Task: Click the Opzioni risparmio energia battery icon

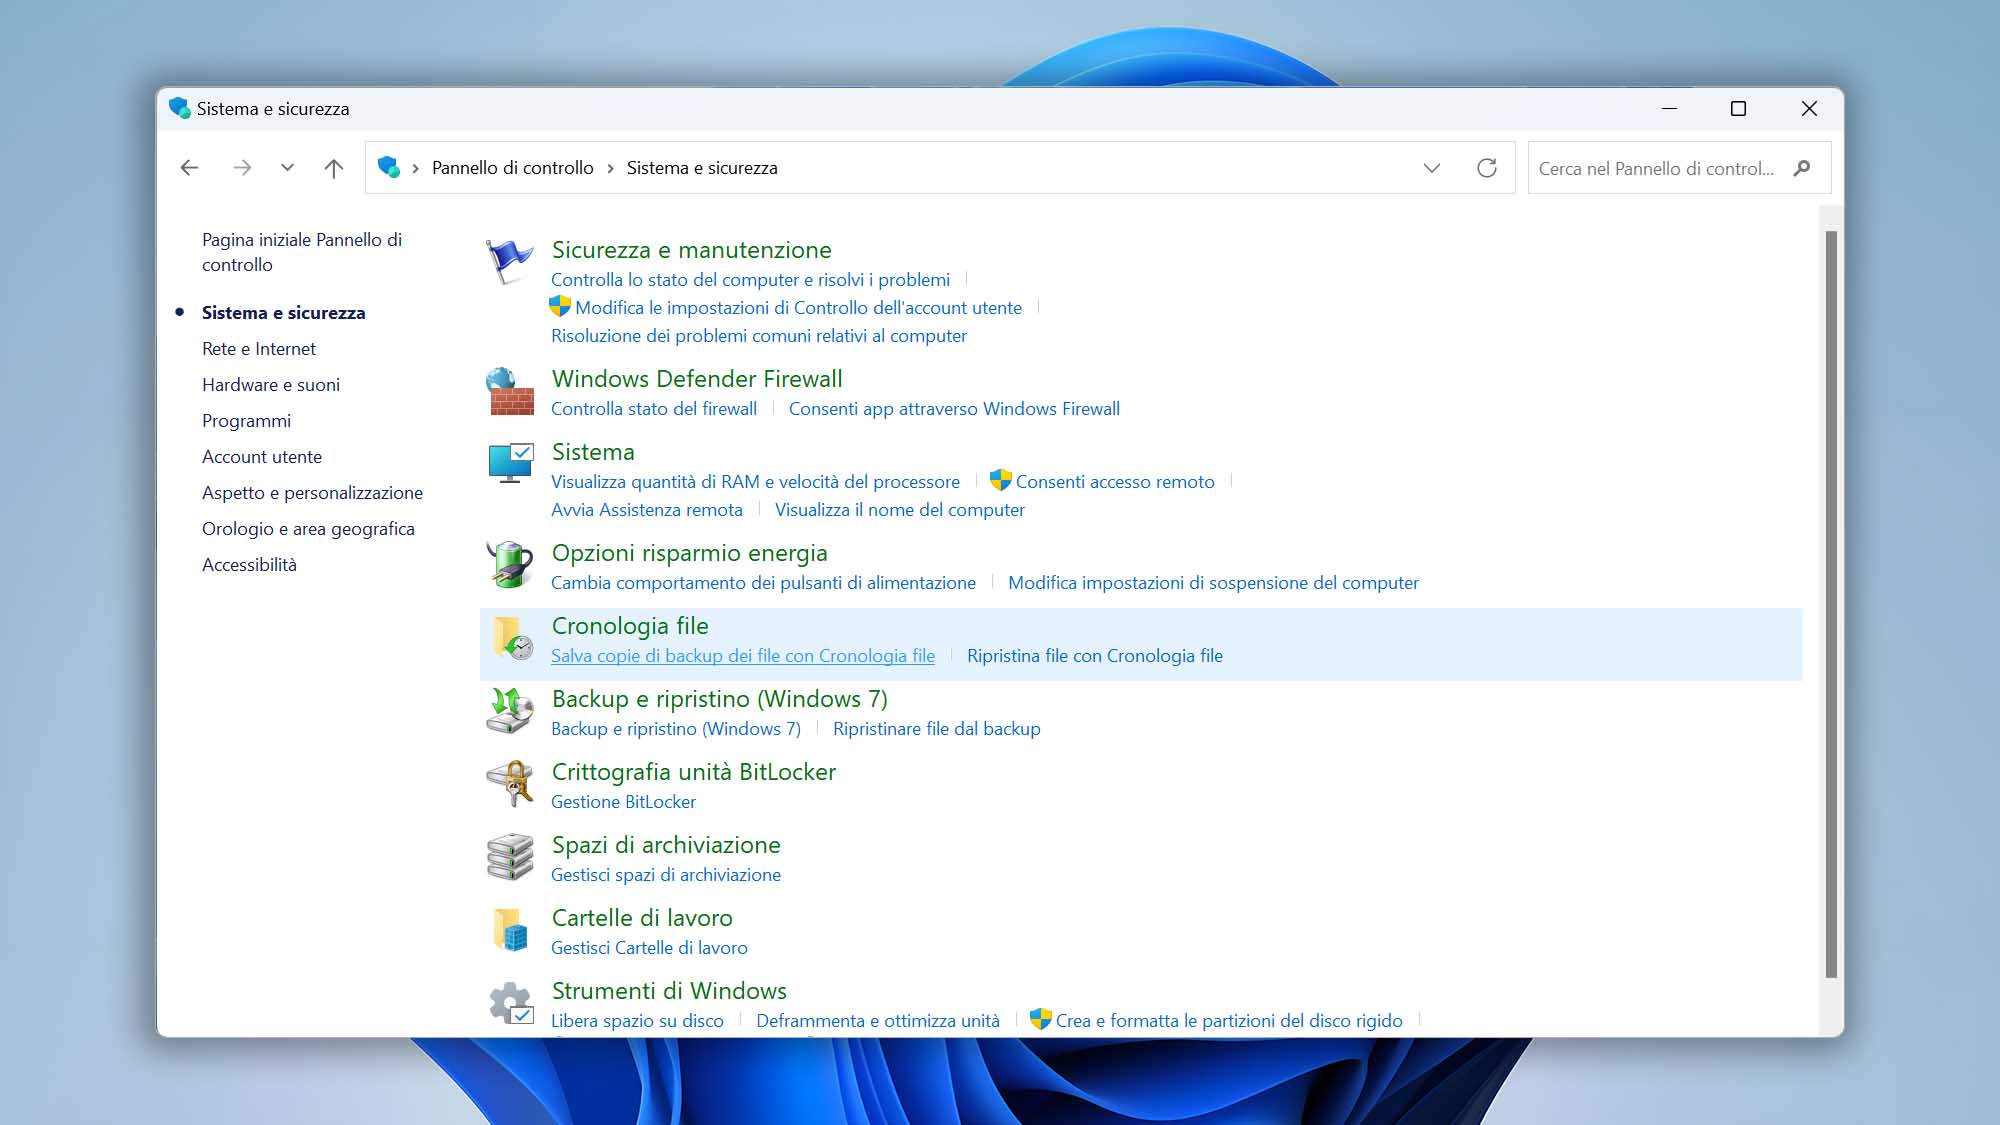Action: click(x=510, y=565)
